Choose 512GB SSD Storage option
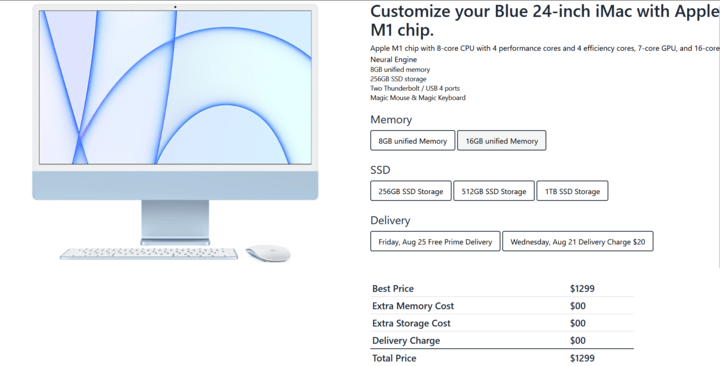 click(x=494, y=191)
